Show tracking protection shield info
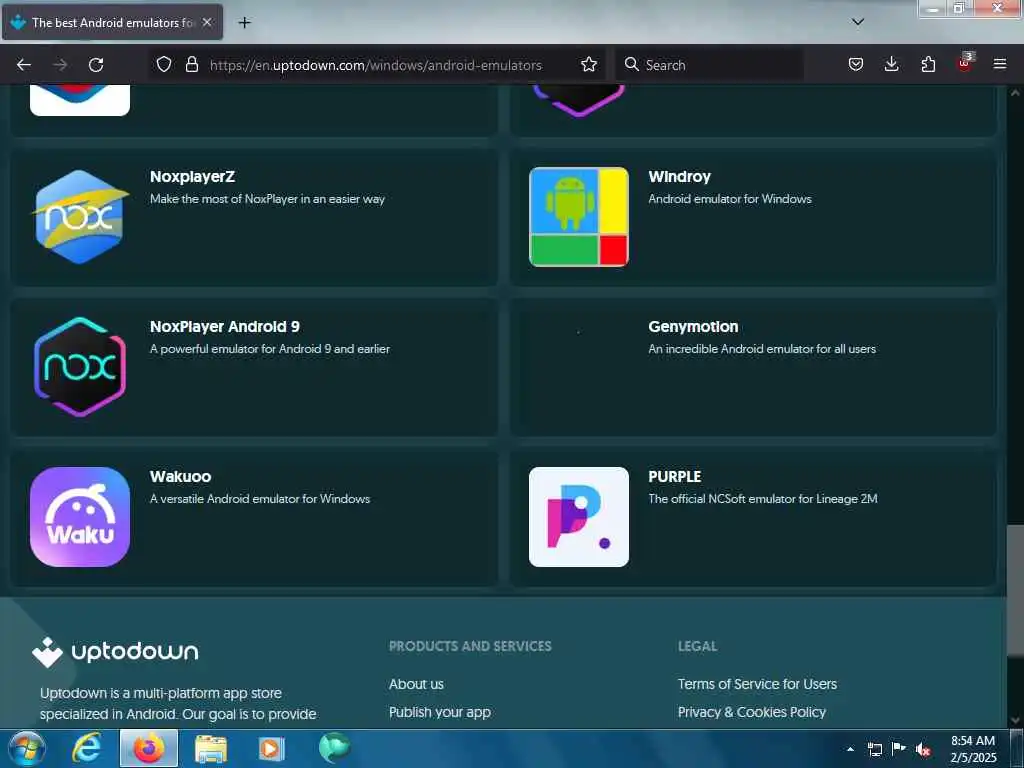Image resolution: width=1024 pixels, height=768 pixels. (x=164, y=65)
